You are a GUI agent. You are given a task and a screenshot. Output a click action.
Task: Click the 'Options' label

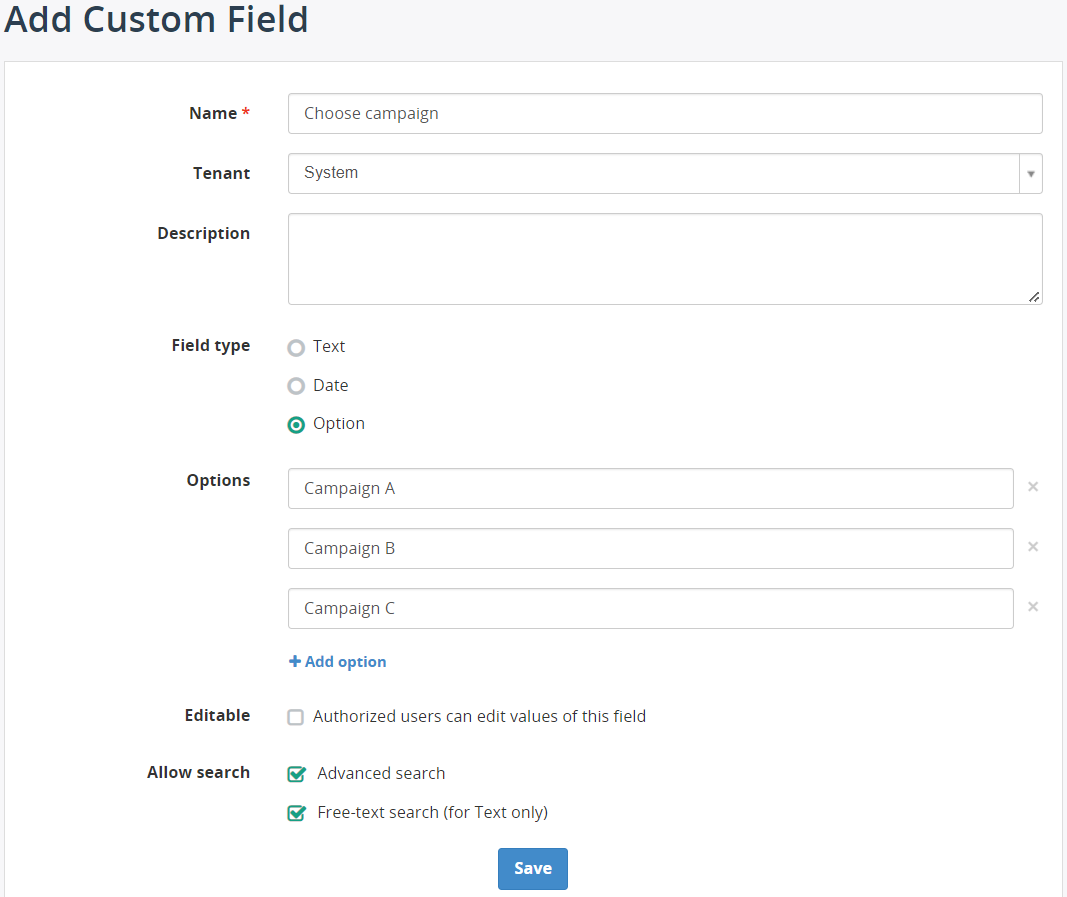click(x=218, y=480)
